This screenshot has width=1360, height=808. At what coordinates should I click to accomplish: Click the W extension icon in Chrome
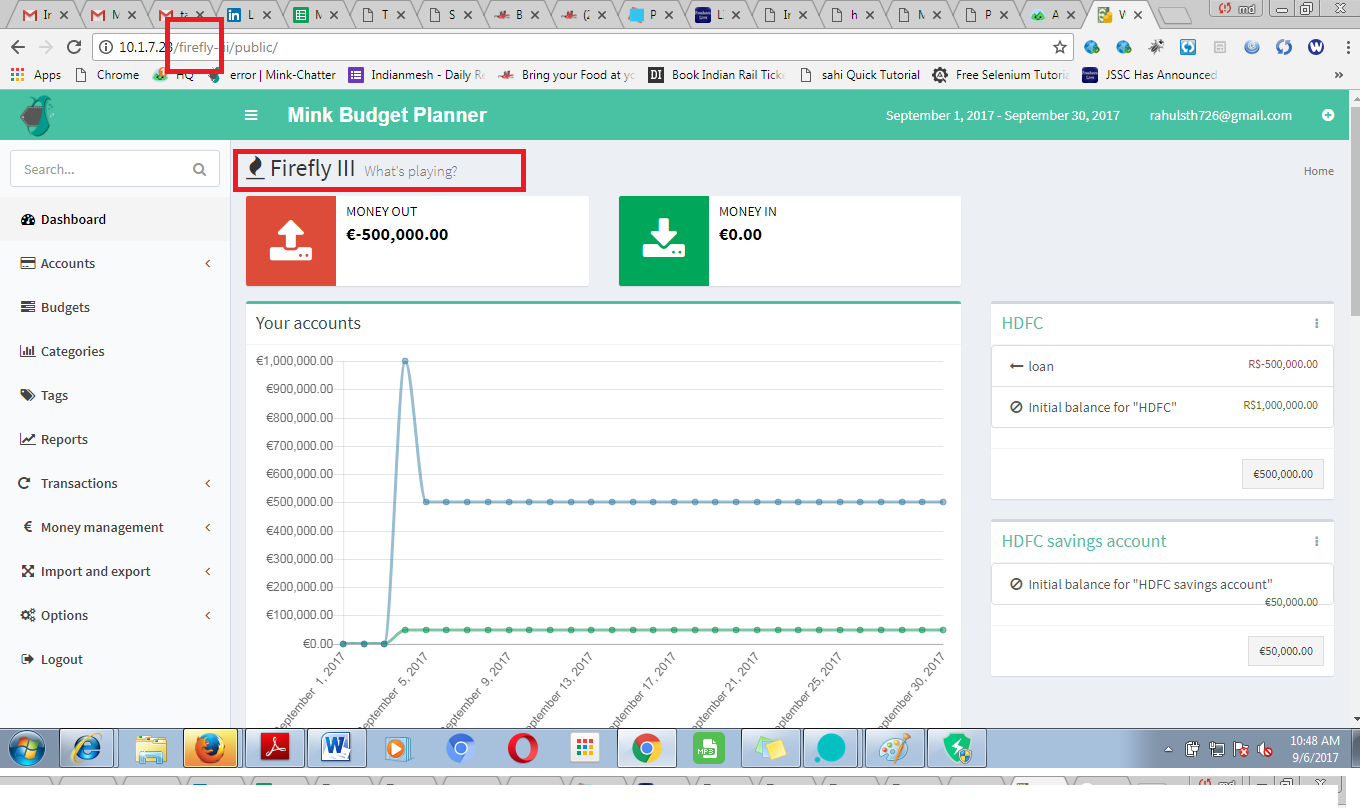(1316, 47)
